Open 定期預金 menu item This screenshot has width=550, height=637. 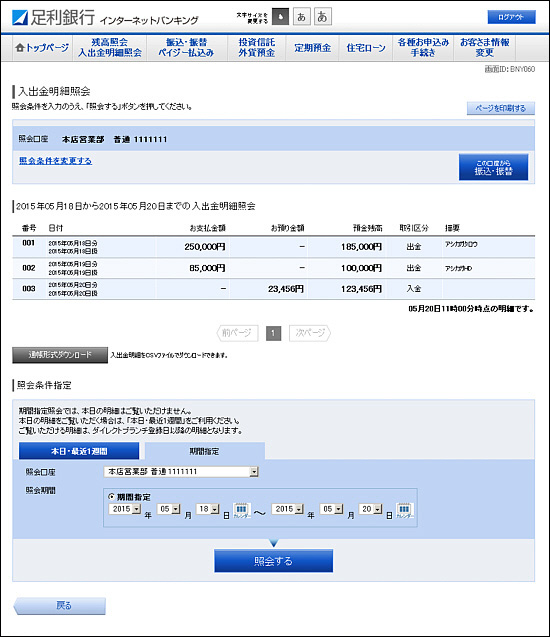(x=312, y=48)
